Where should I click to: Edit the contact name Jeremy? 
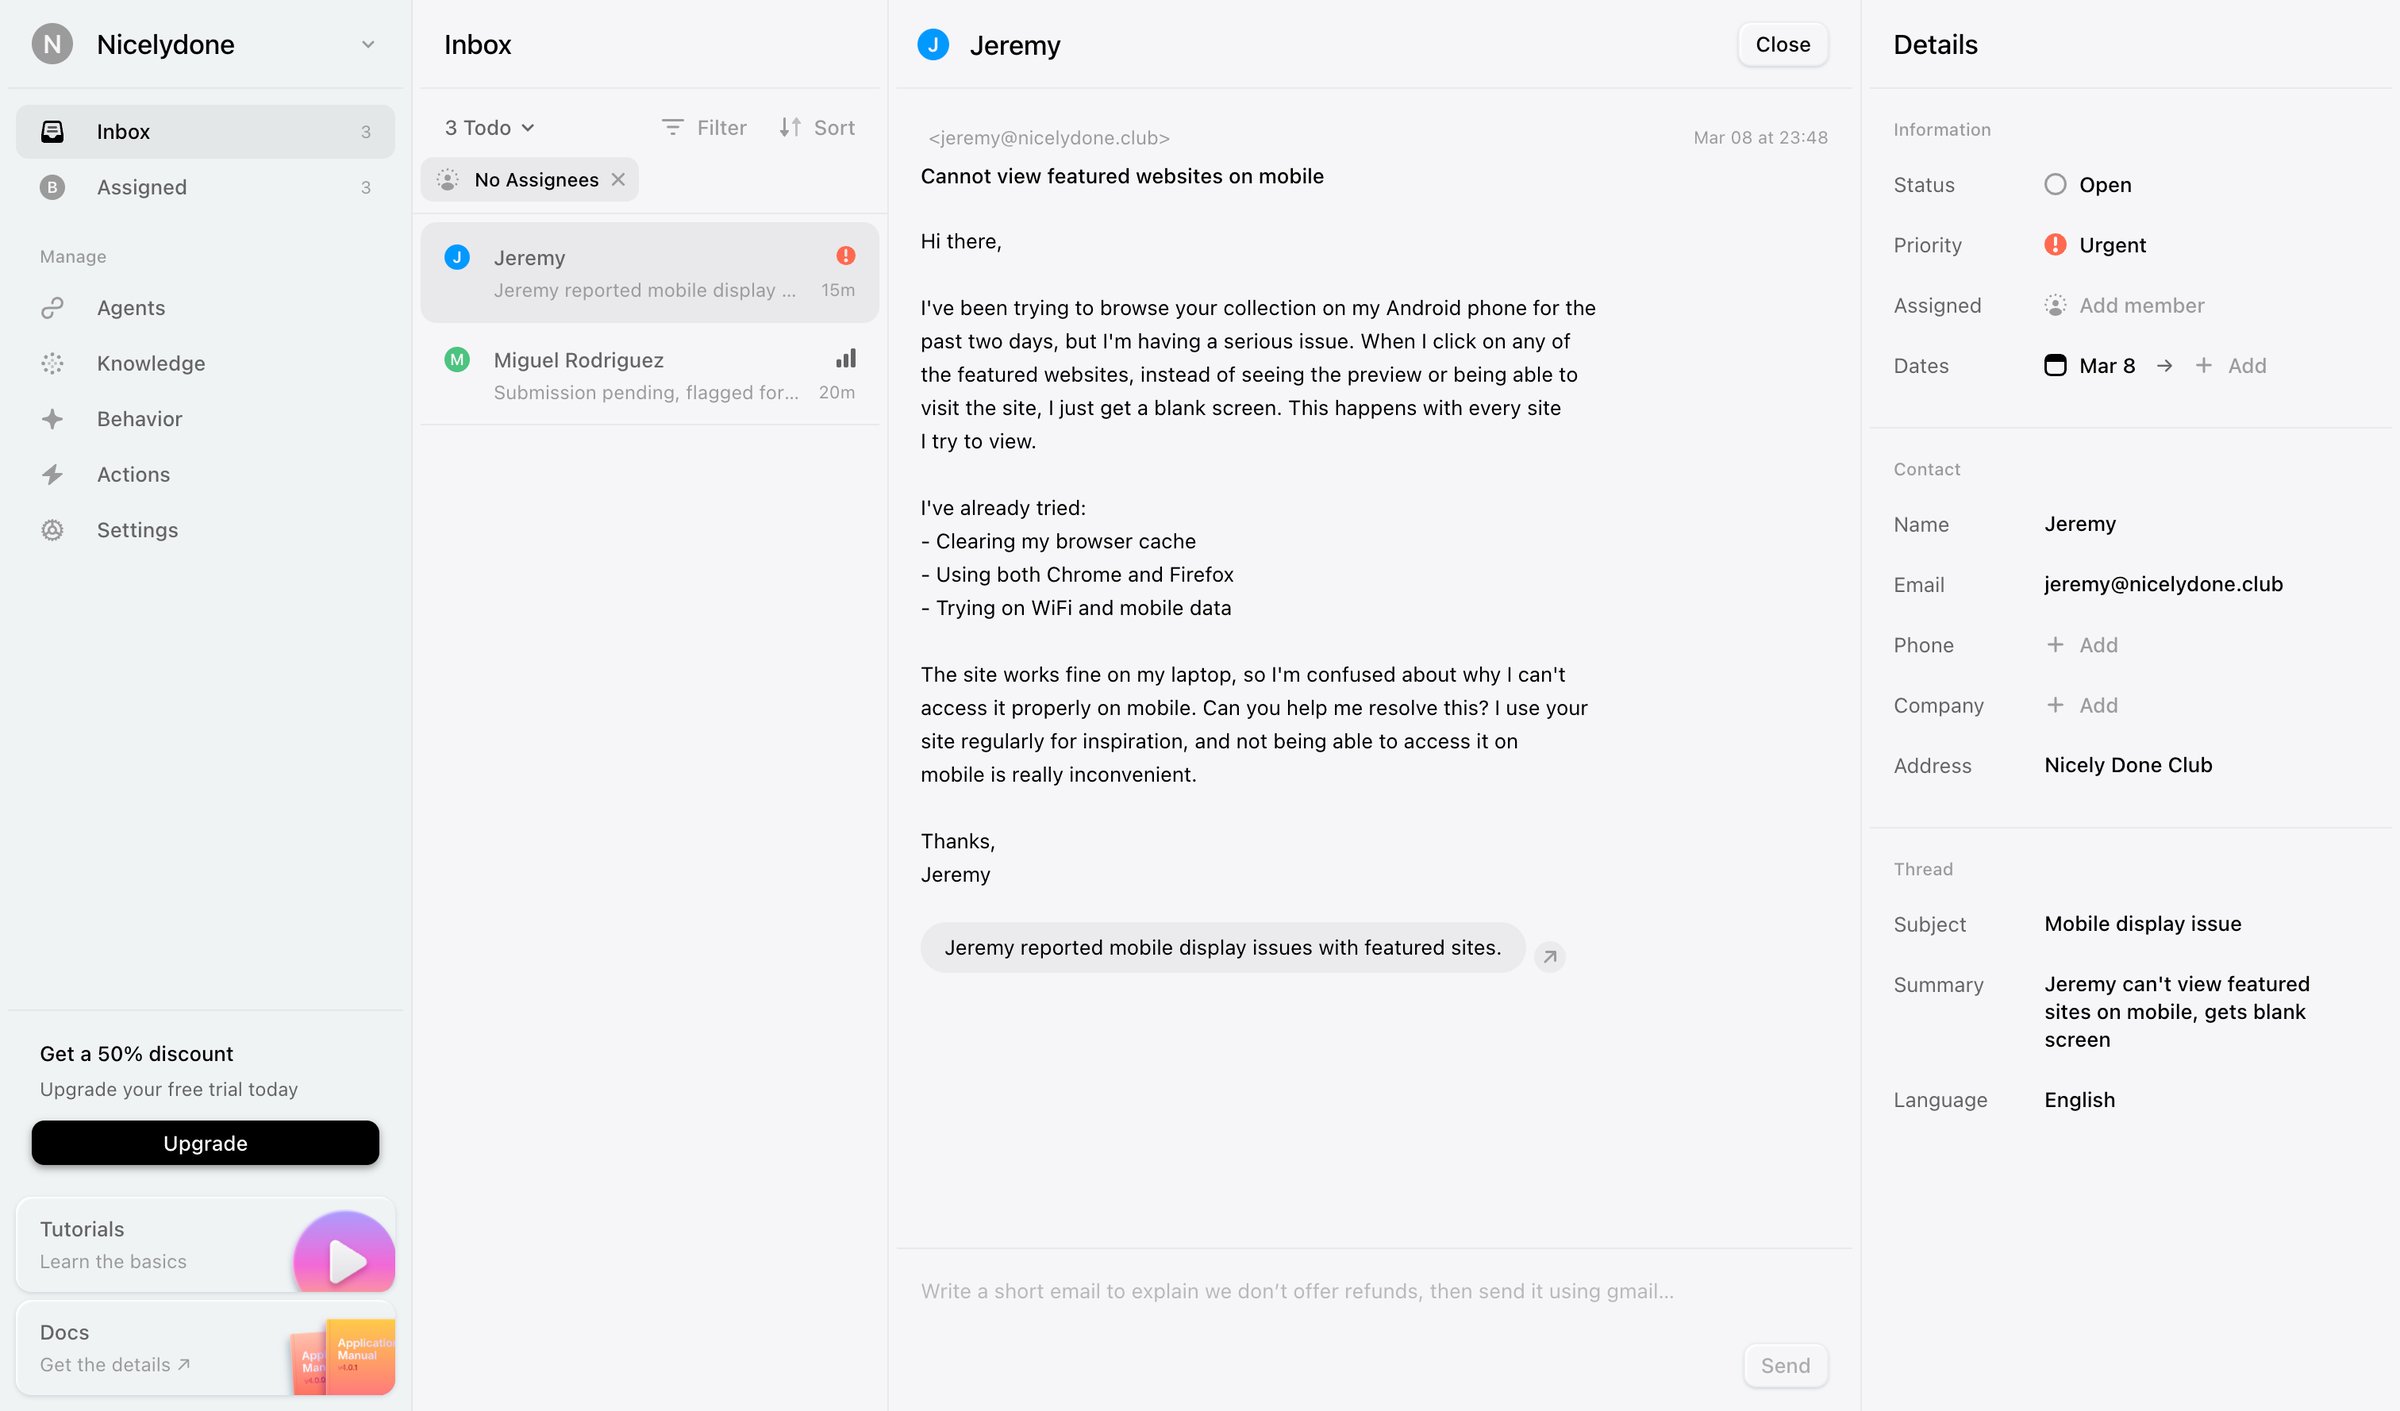click(2080, 524)
